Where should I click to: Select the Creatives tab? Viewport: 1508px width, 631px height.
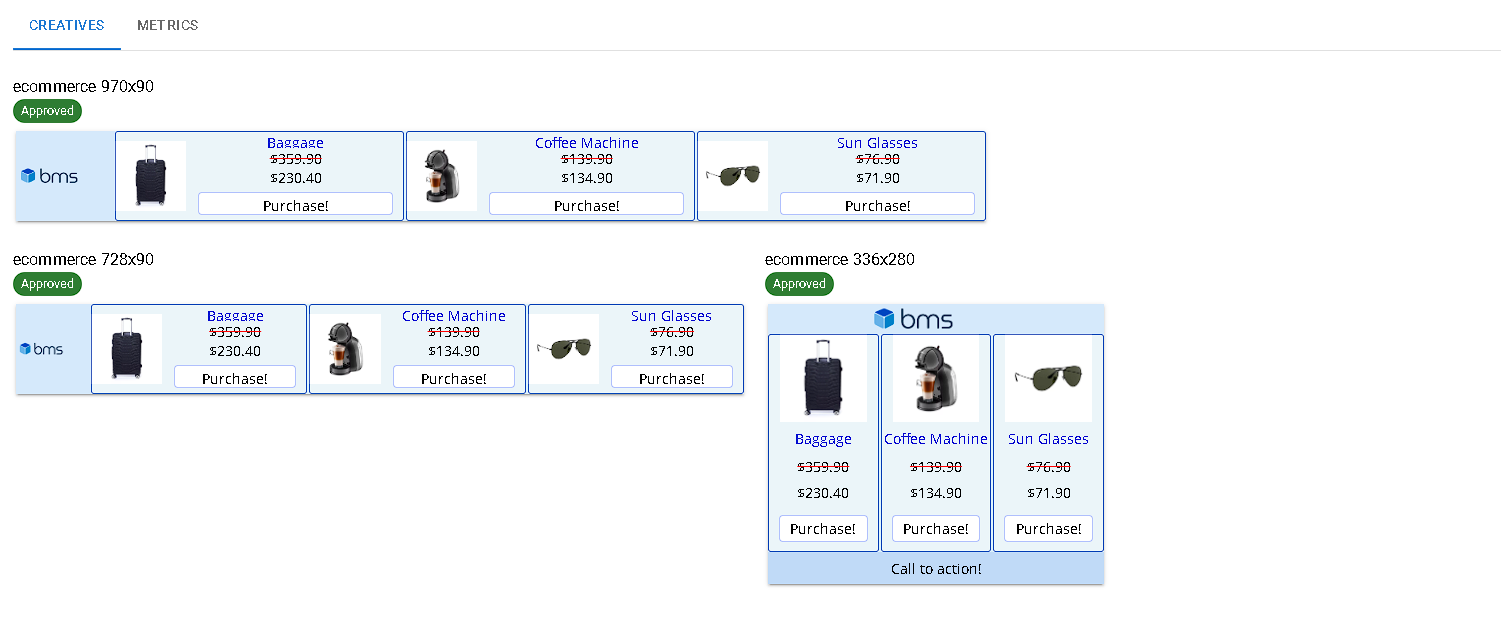coord(67,25)
